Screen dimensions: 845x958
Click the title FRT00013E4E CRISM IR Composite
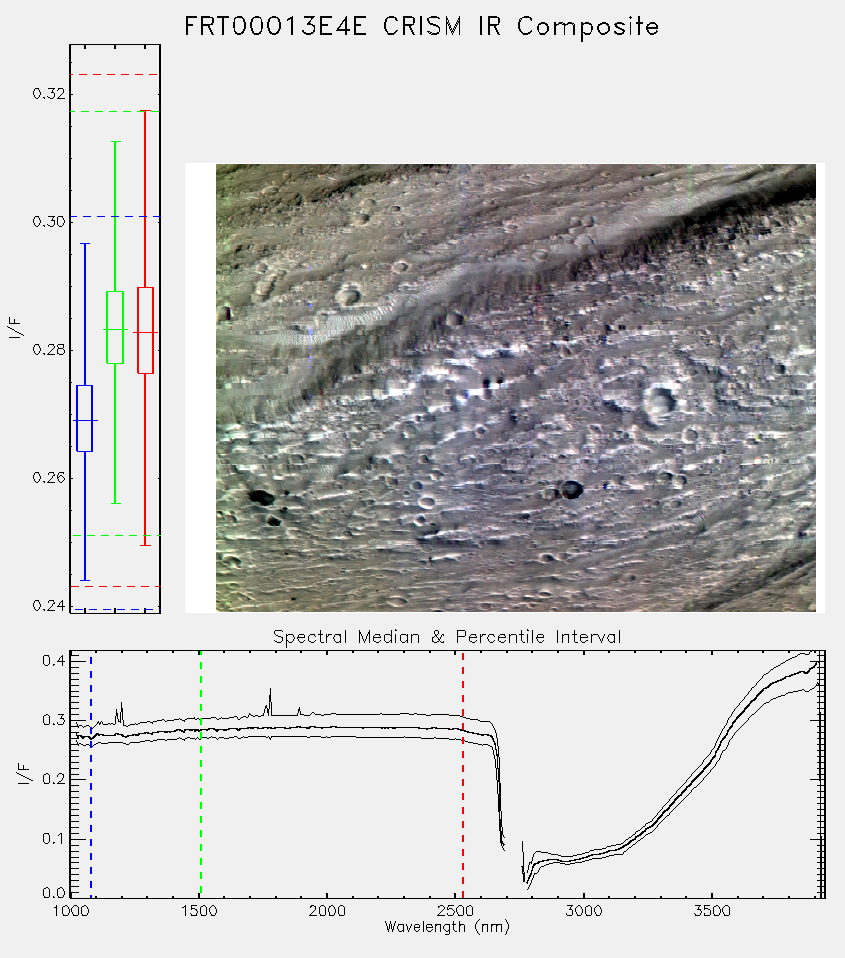point(422,27)
